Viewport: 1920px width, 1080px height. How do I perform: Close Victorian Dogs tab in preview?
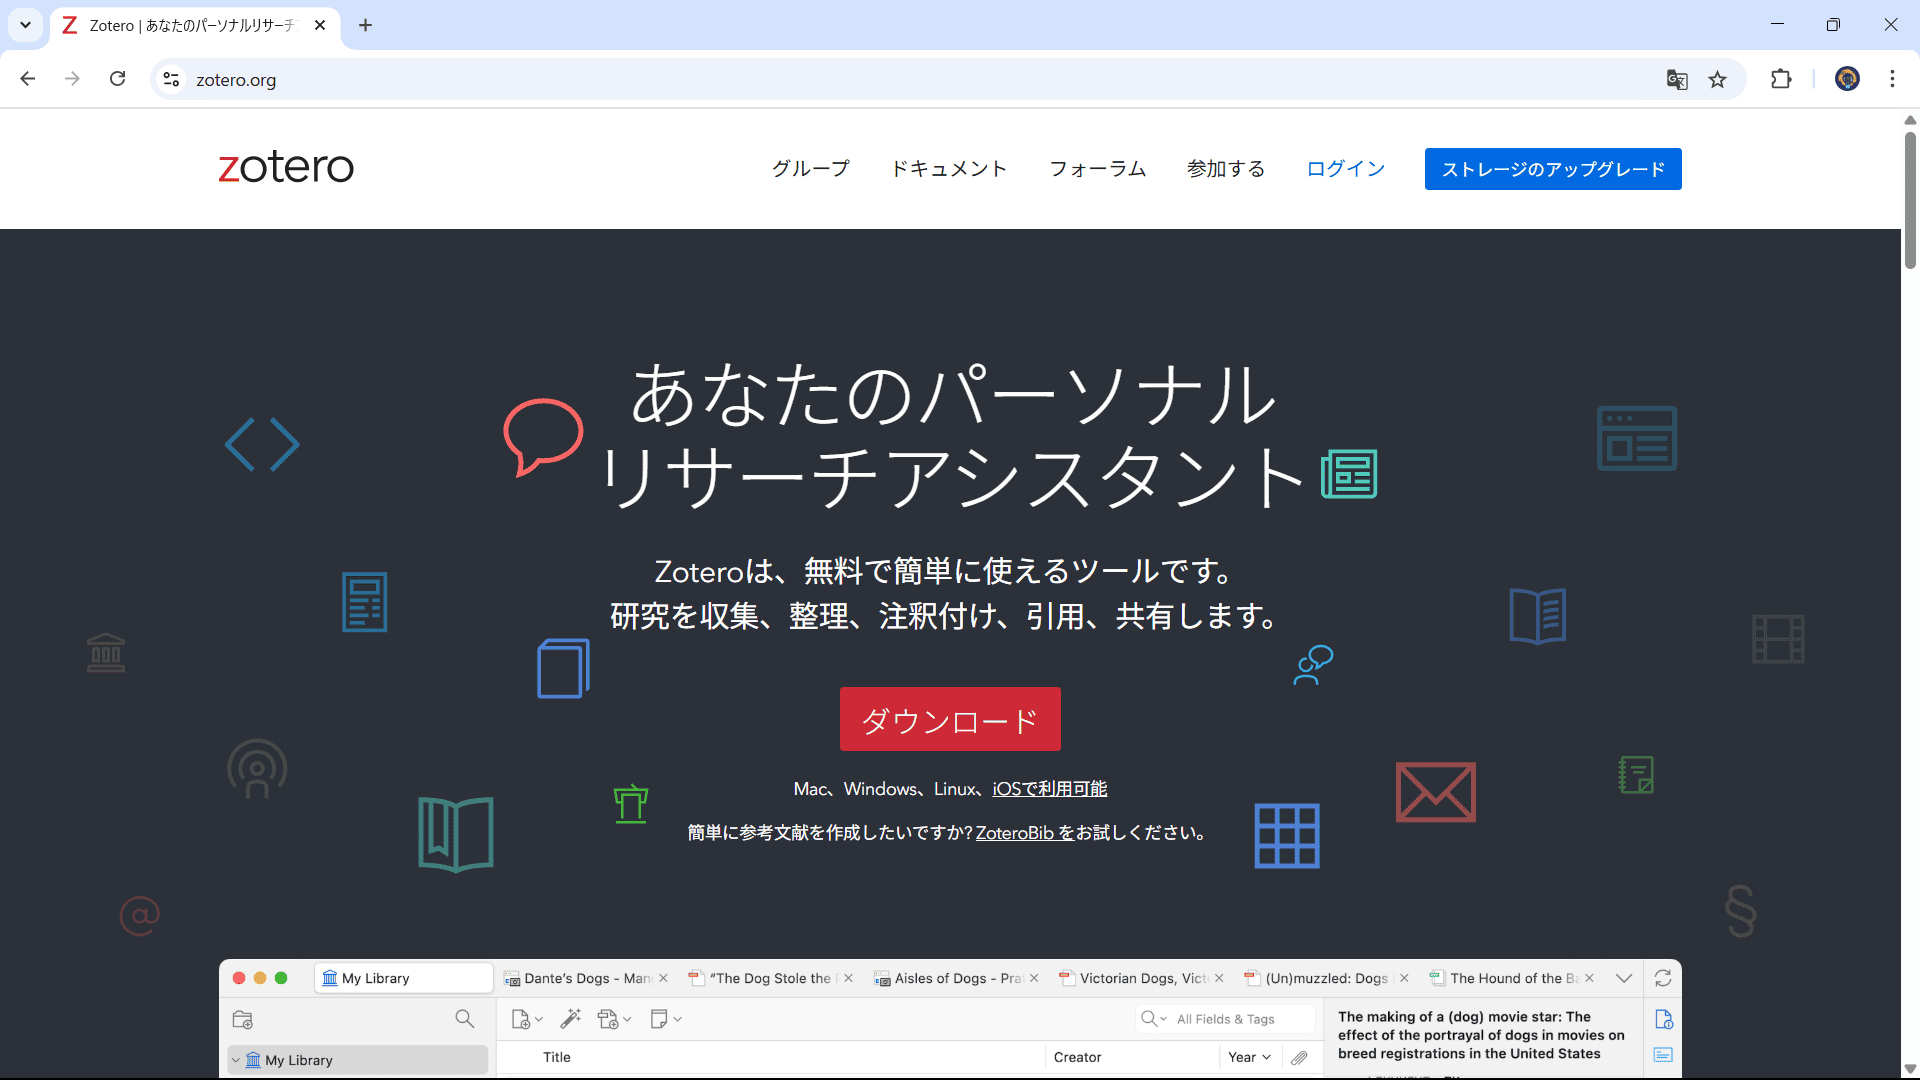(x=1219, y=978)
